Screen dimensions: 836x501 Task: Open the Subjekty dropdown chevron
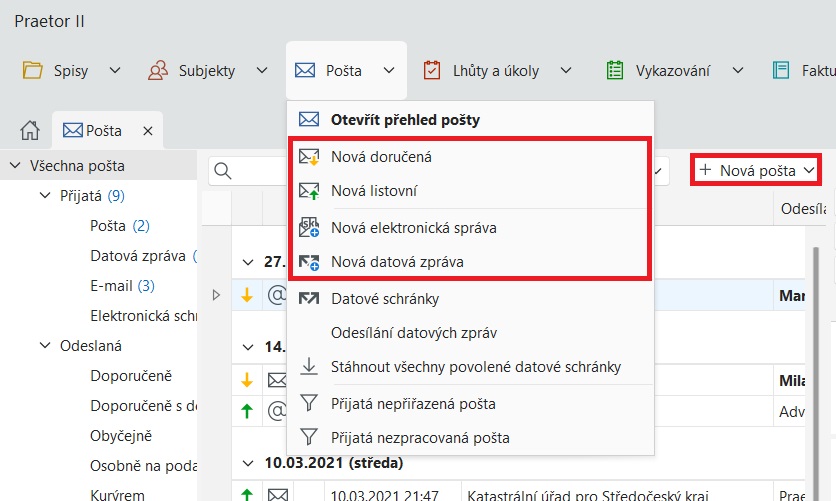(262, 70)
